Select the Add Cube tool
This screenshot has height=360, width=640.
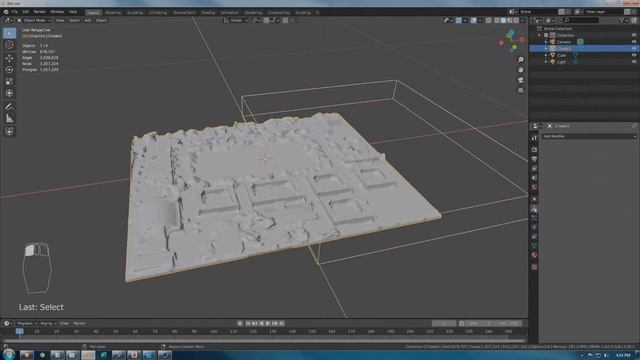[9, 131]
